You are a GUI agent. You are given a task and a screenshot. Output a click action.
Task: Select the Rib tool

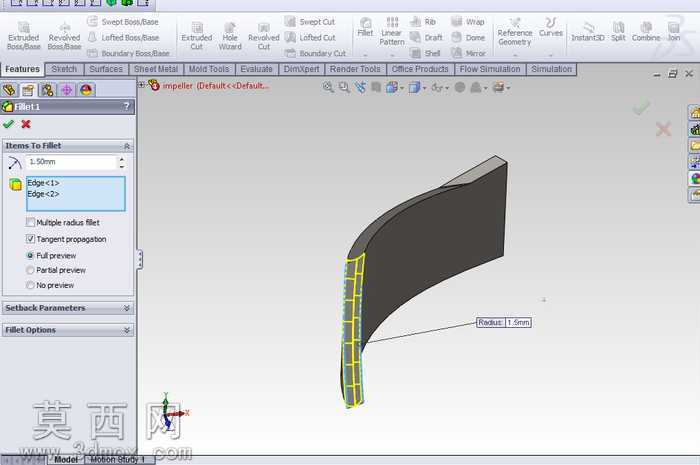423,21
